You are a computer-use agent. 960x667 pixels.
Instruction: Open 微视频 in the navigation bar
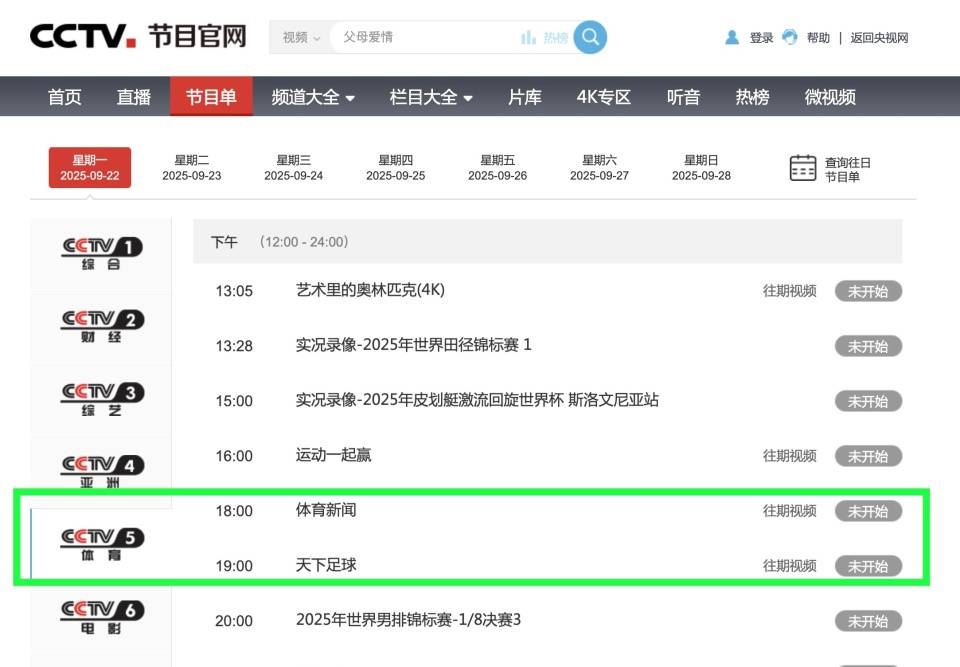tap(830, 97)
